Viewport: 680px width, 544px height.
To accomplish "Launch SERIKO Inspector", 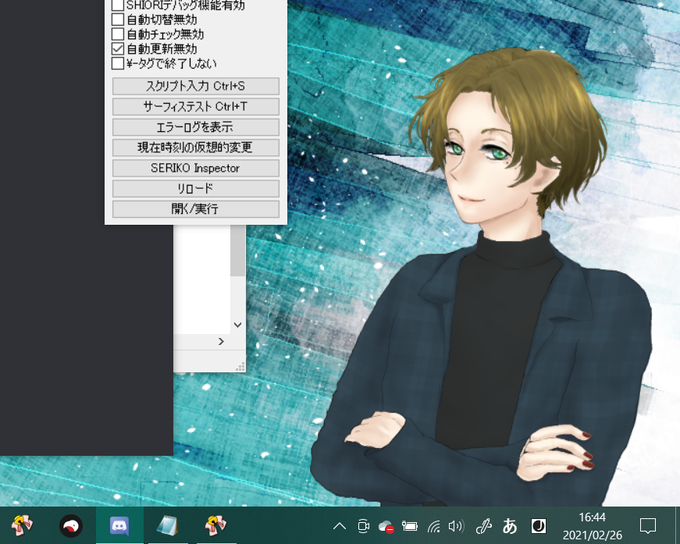I will pyautogui.click(x=196, y=168).
